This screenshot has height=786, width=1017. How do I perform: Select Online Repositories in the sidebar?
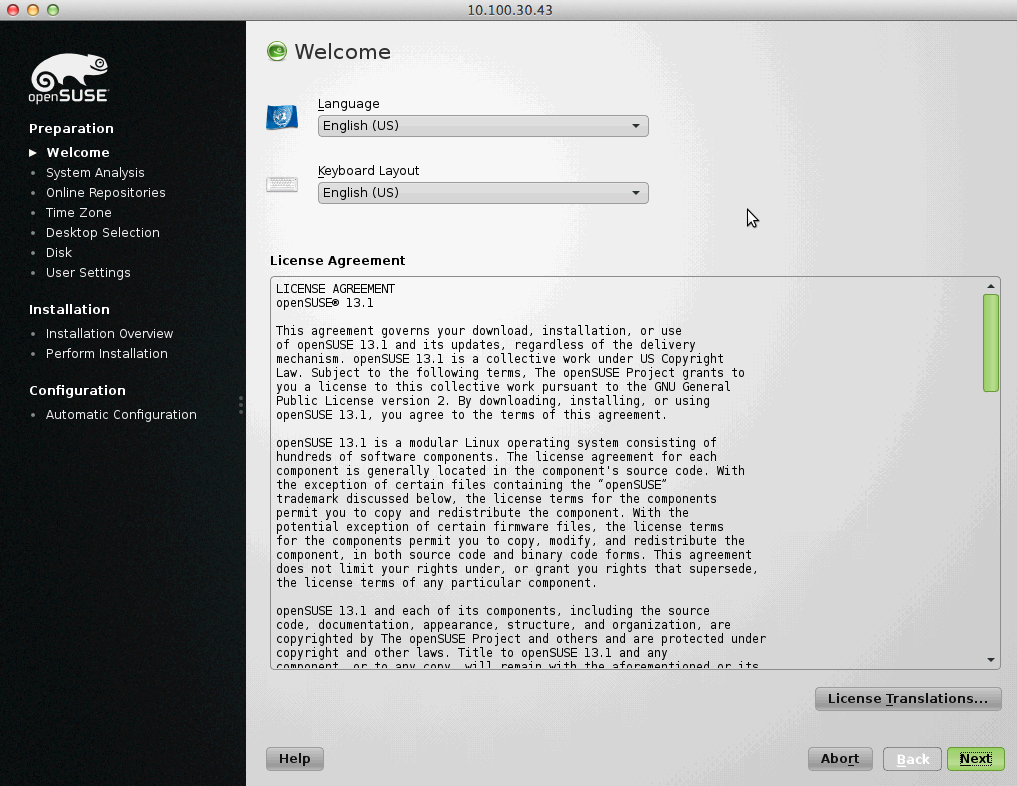106,193
